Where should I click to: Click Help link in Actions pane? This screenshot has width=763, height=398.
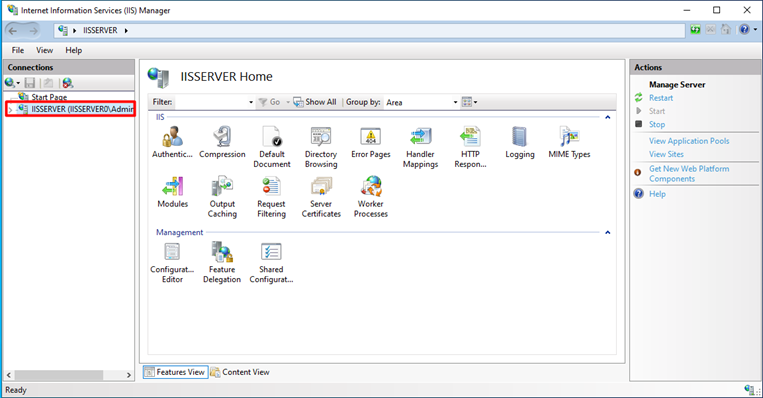[x=657, y=194]
